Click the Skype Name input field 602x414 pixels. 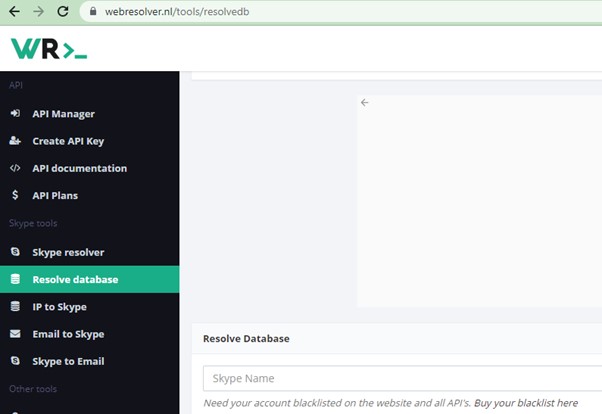402,378
